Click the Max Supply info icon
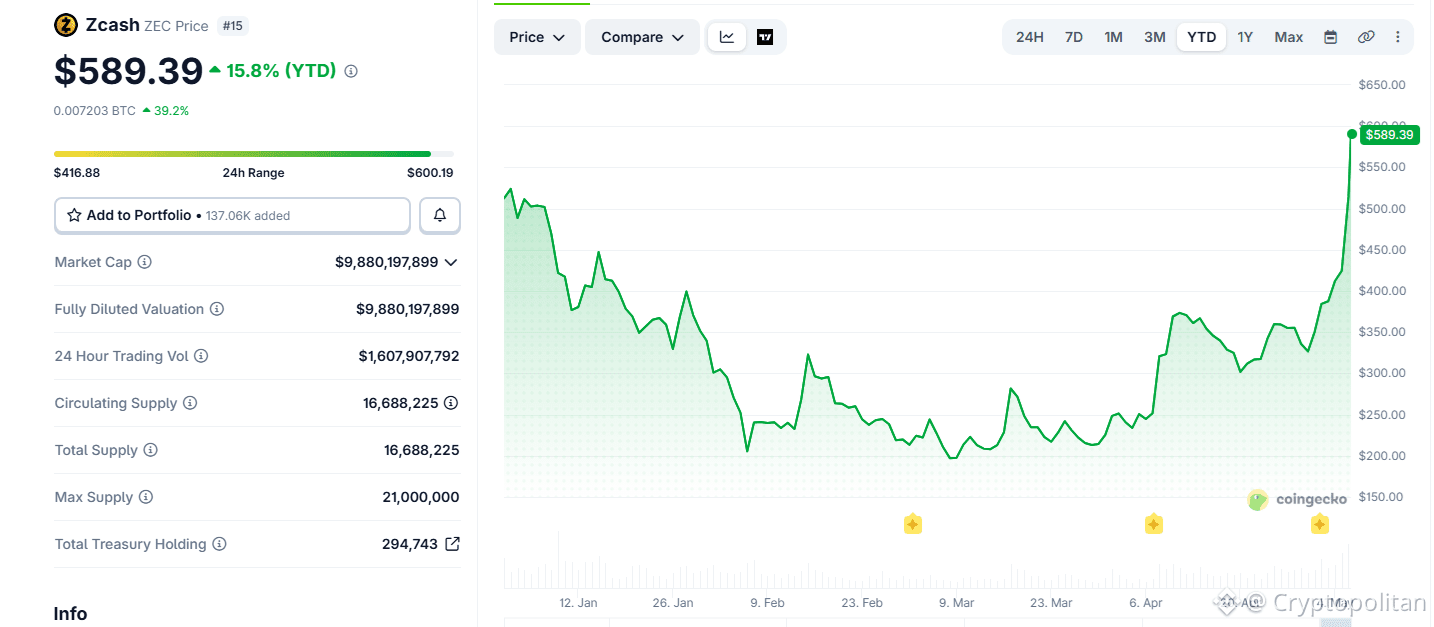Viewport: 1434px width, 627px height. (146, 497)
